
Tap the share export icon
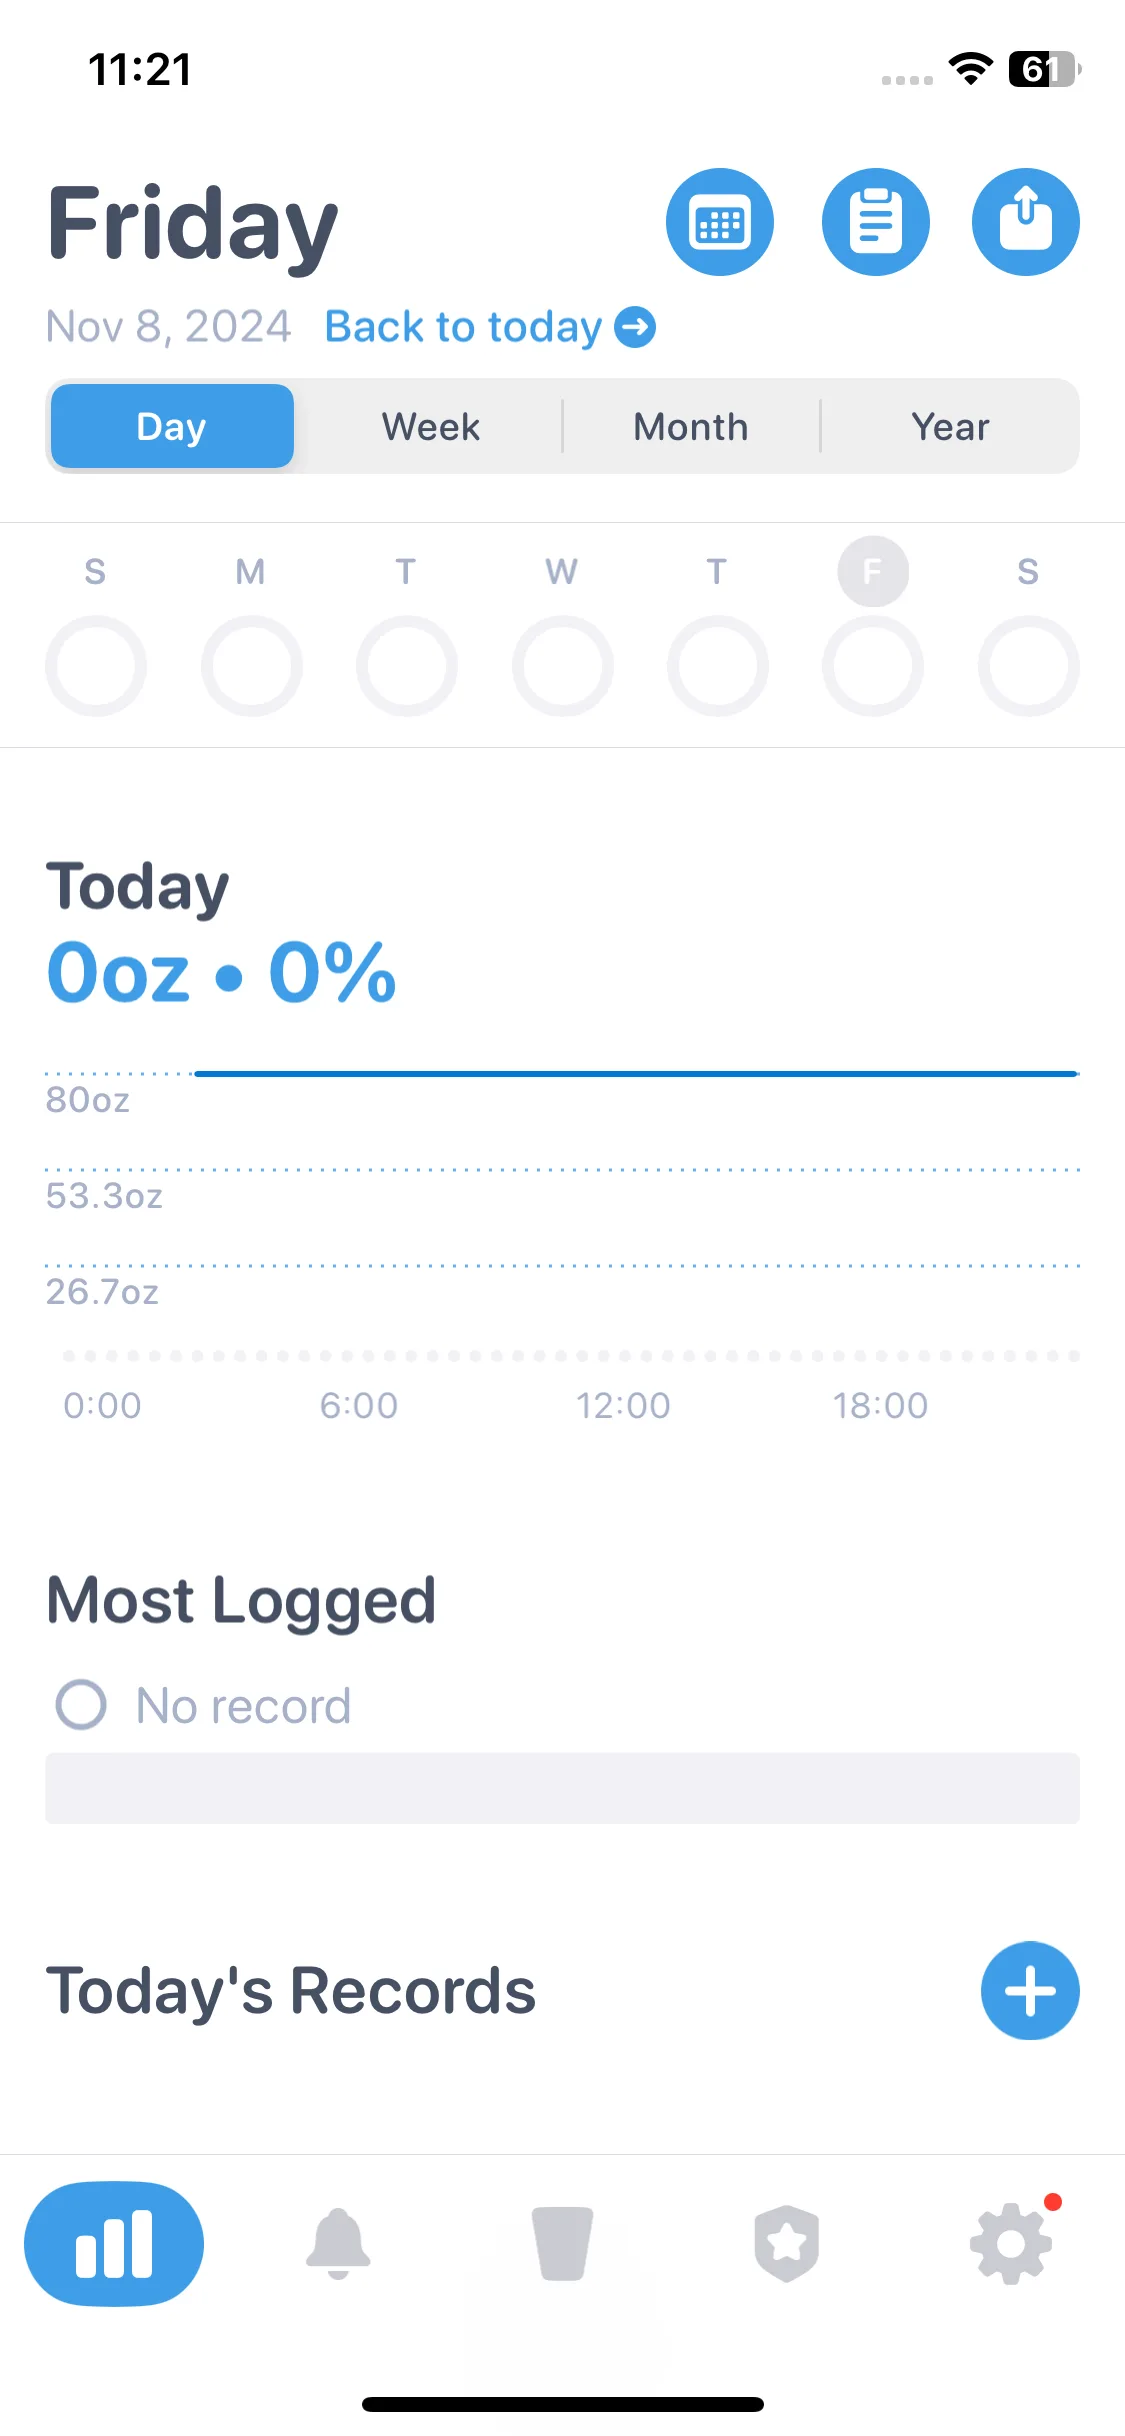click(1026, 222)
